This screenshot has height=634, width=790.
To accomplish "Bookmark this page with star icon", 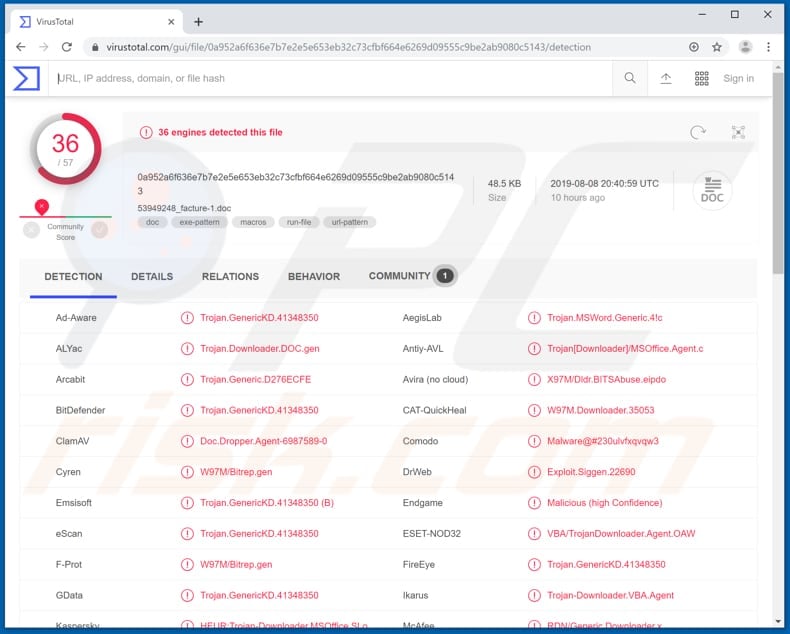I will click(717, 47).
